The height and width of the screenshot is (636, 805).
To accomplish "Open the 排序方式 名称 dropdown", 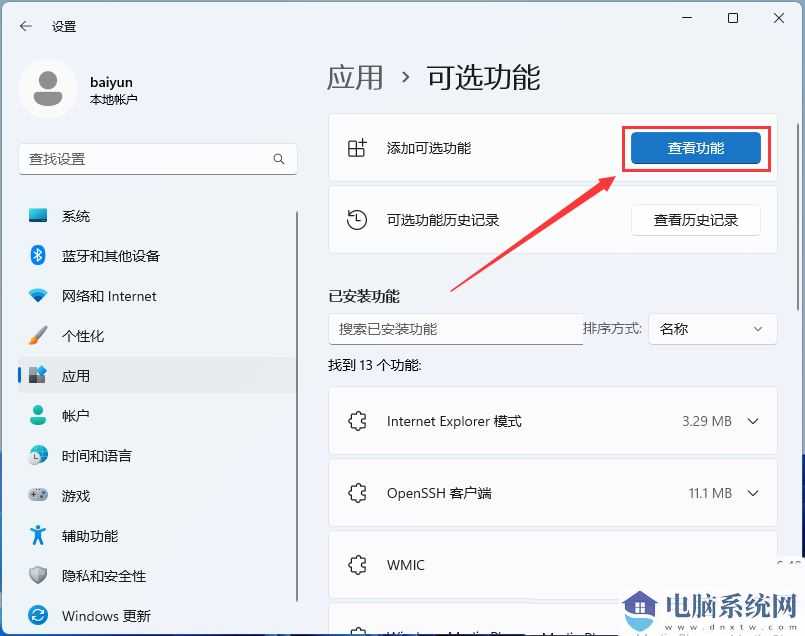I will 712,329.
